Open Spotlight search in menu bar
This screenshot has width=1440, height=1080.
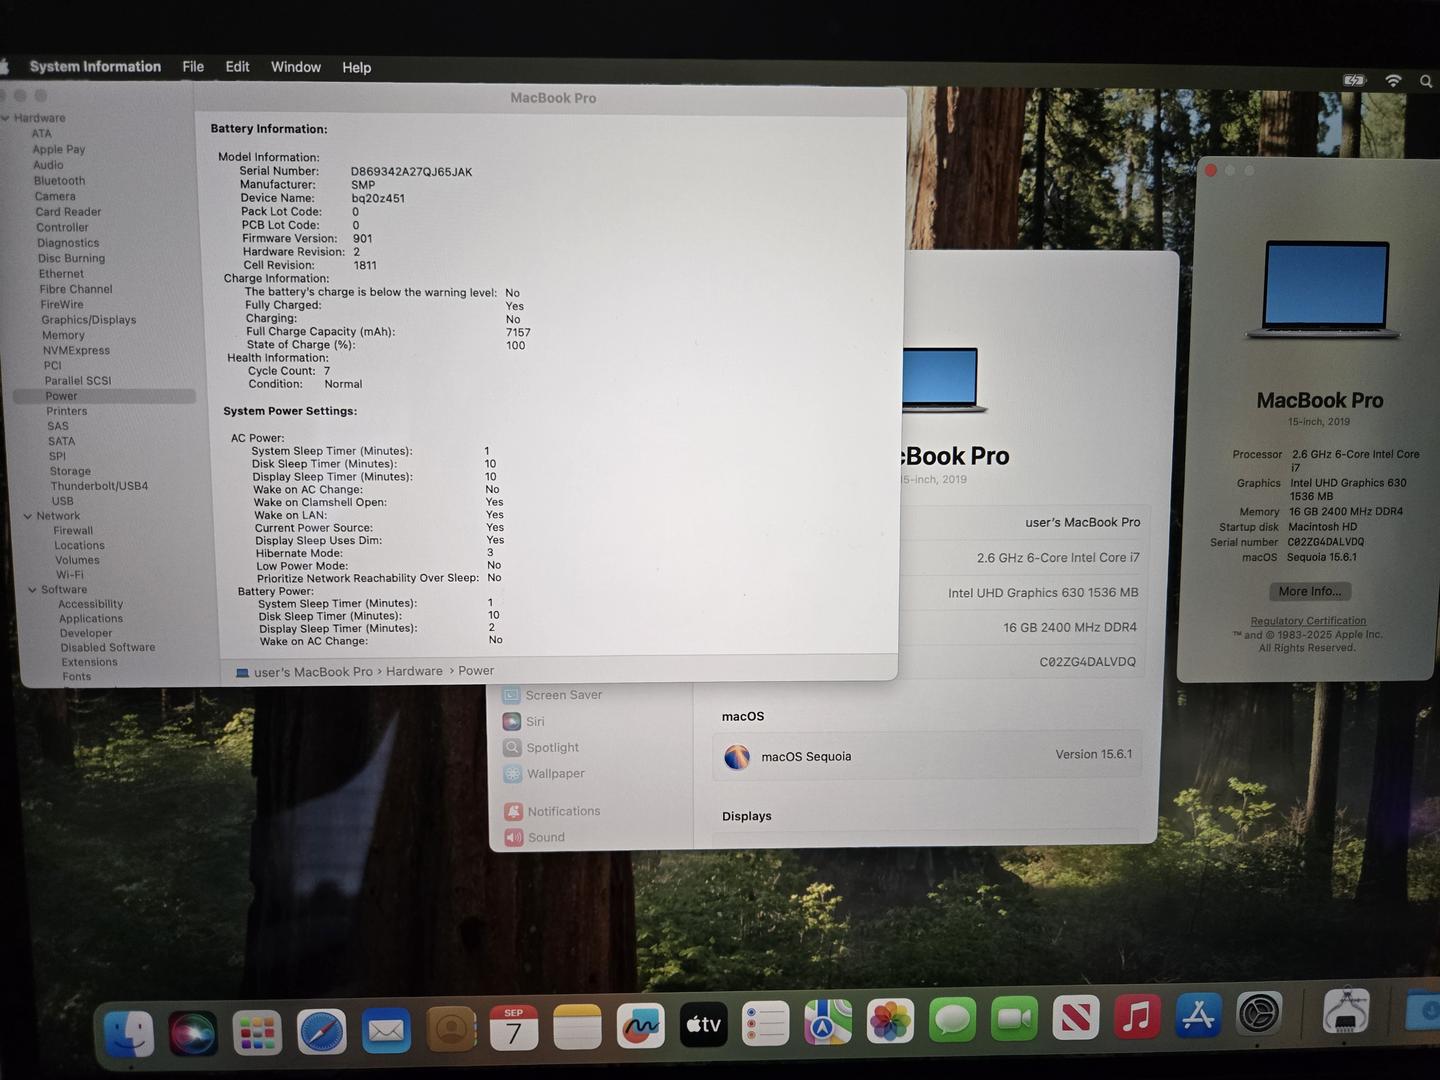(x=1426, y=82)
